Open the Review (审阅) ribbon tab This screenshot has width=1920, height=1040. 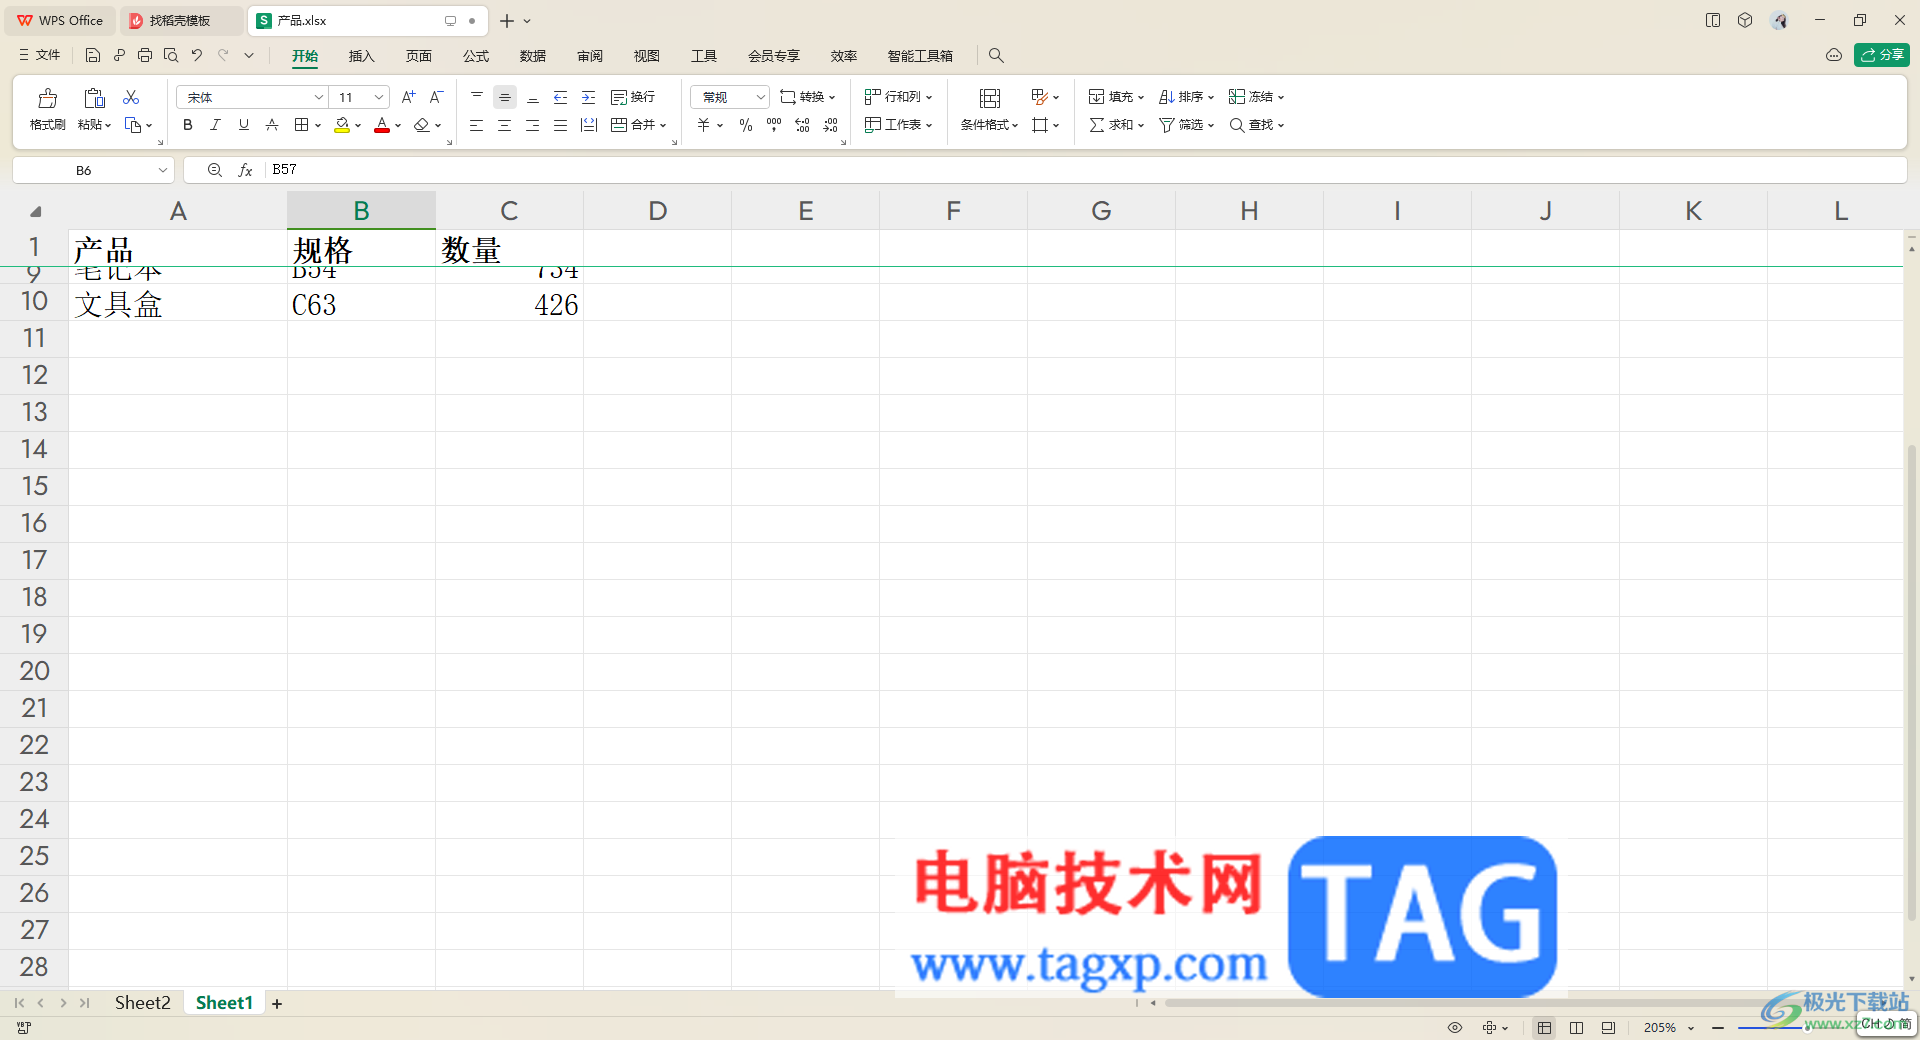click(589, 56)
